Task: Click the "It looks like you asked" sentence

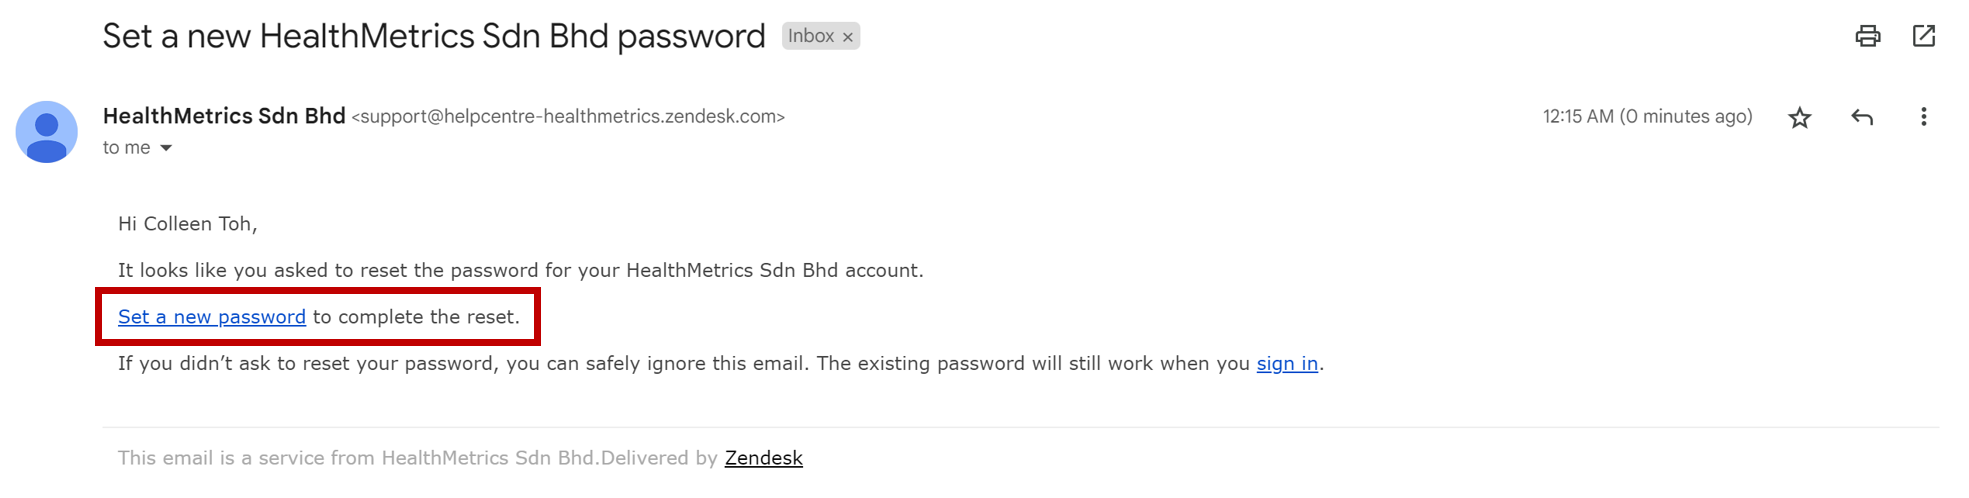Action: (x=520, y=271)
